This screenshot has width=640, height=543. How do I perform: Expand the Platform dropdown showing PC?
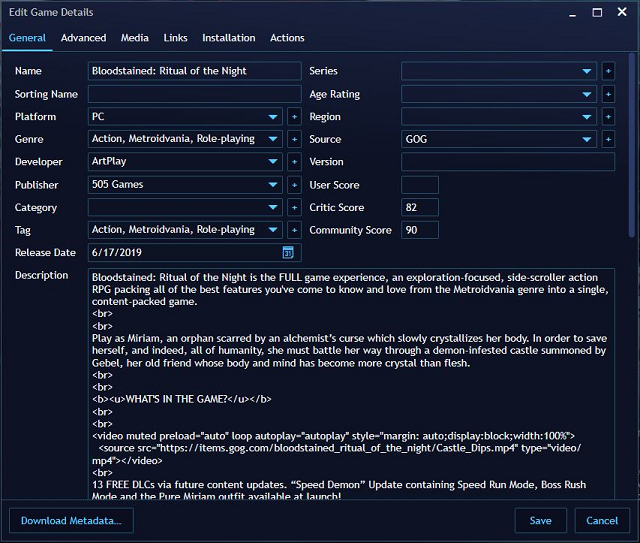coord(273,117)
